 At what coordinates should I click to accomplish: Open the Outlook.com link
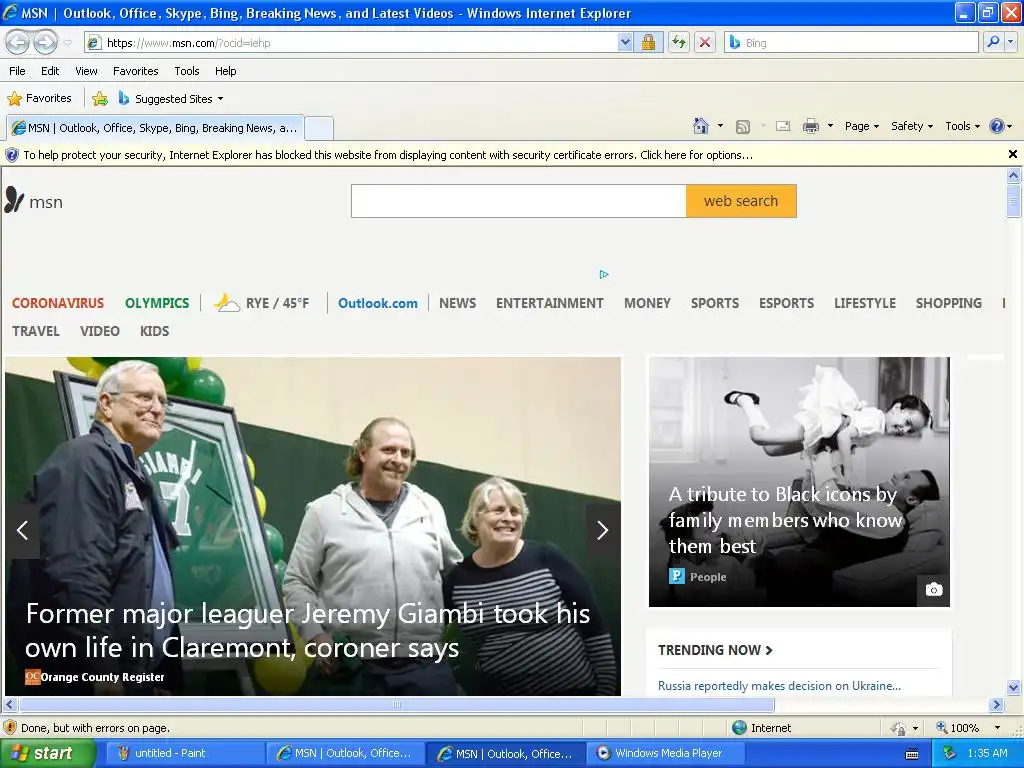(x=377, y=303)
